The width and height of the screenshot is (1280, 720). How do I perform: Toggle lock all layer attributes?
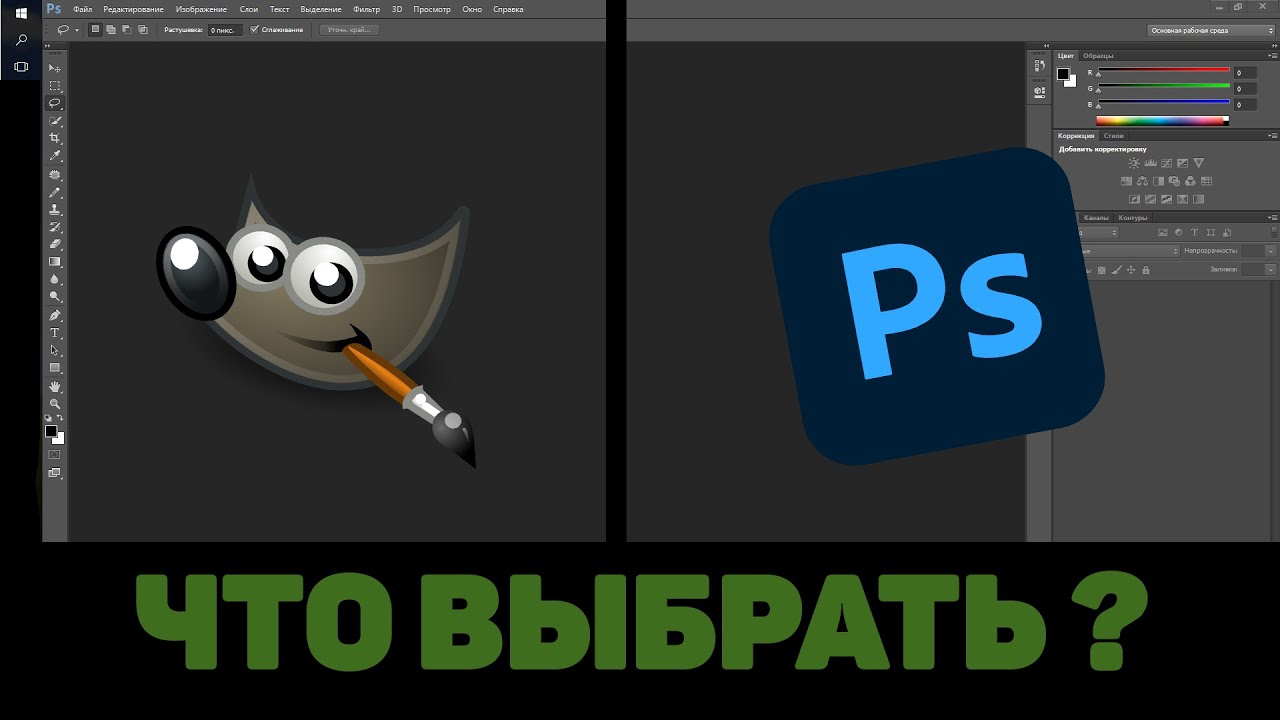point(1146,270)
